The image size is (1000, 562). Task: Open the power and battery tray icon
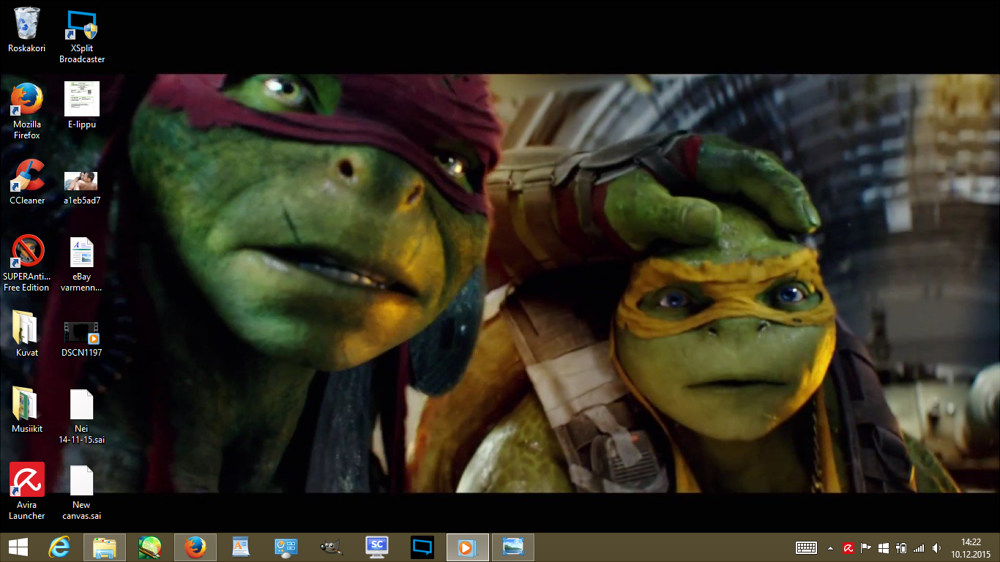(x=901, y=548)
